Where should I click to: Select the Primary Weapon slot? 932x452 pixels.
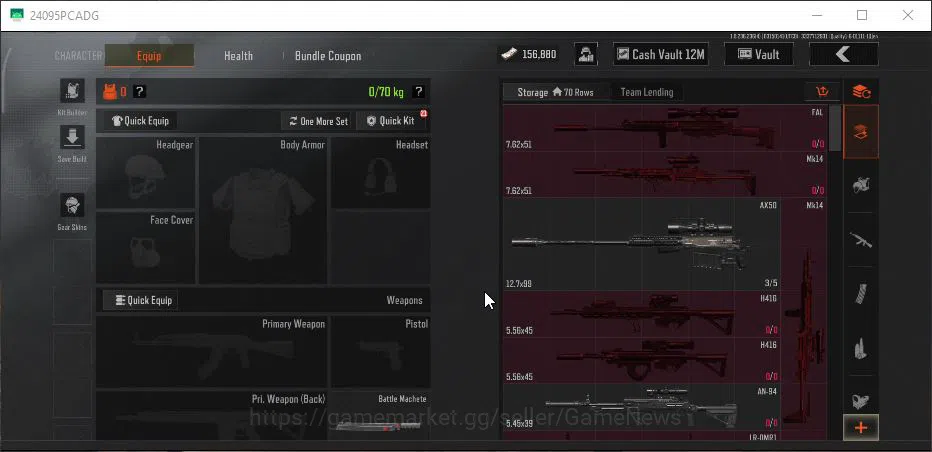[x=212, y=351]
